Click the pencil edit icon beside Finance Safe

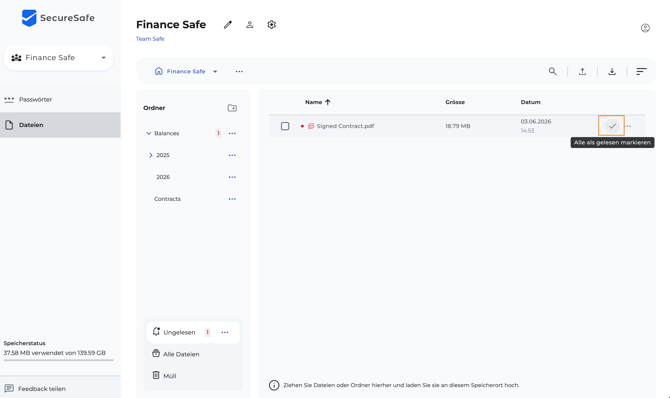(228, 25)
